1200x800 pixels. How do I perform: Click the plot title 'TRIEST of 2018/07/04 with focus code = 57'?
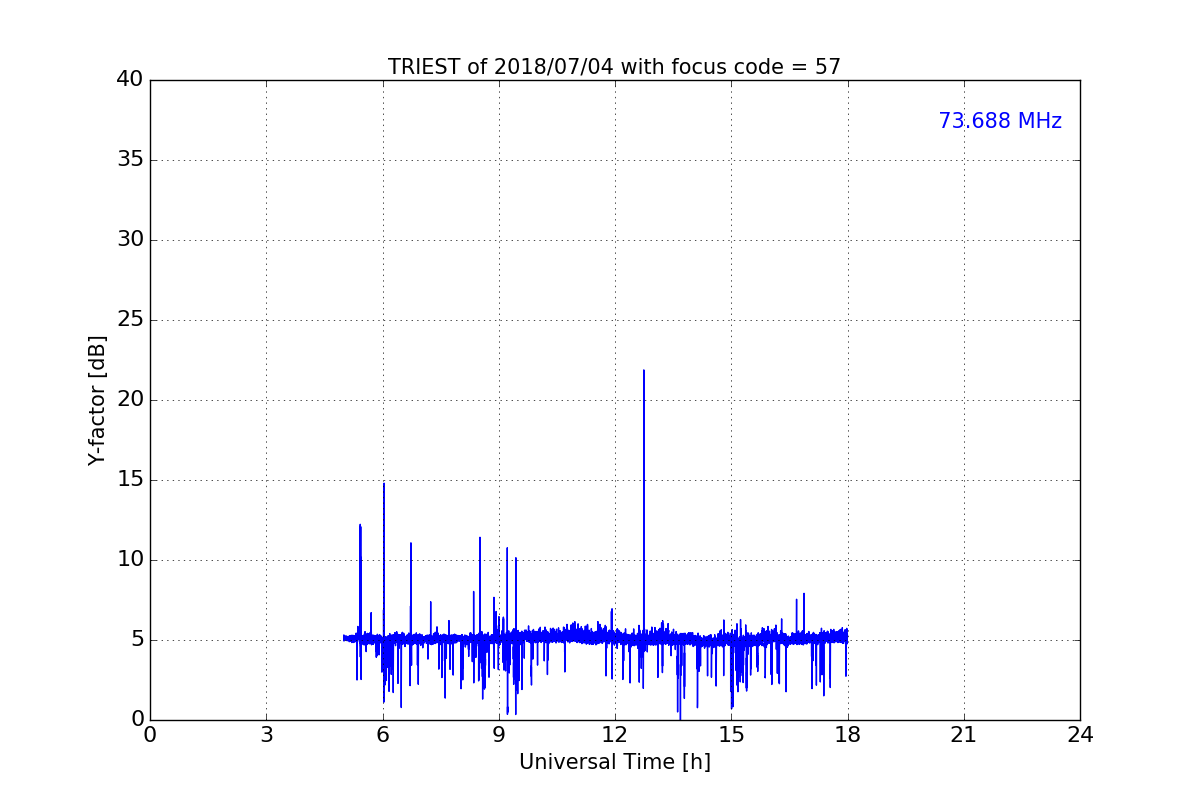point(614,67)
